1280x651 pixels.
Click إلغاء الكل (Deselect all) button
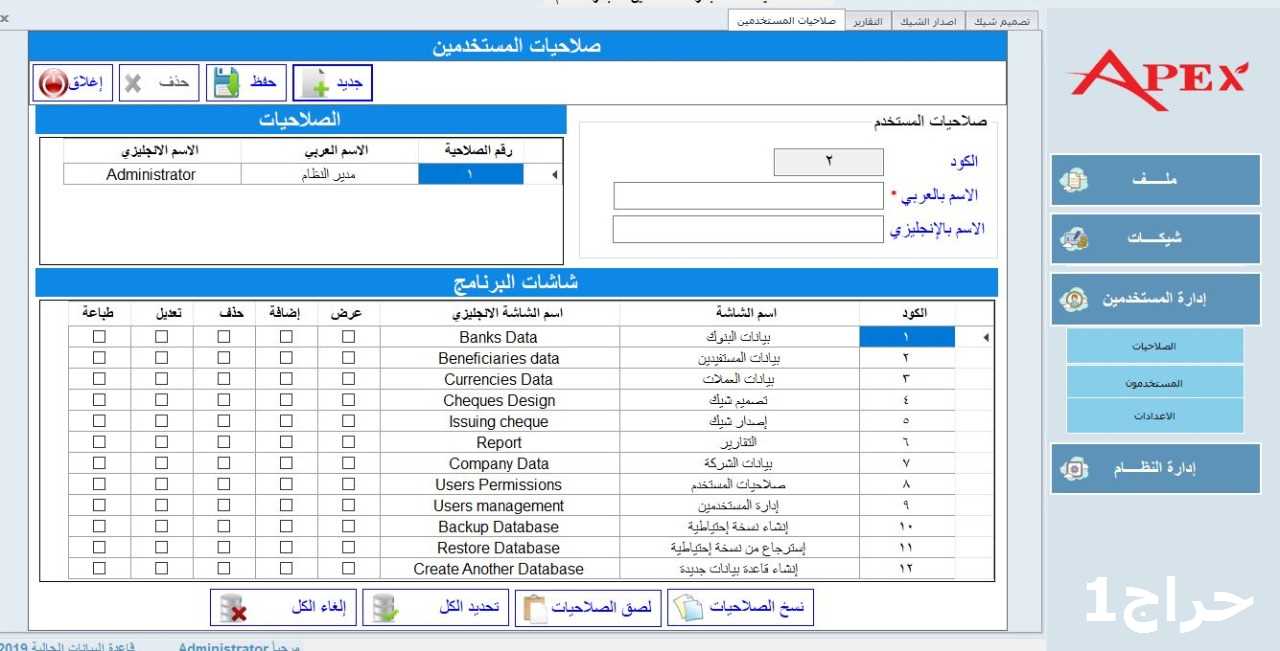click(284, 608)
